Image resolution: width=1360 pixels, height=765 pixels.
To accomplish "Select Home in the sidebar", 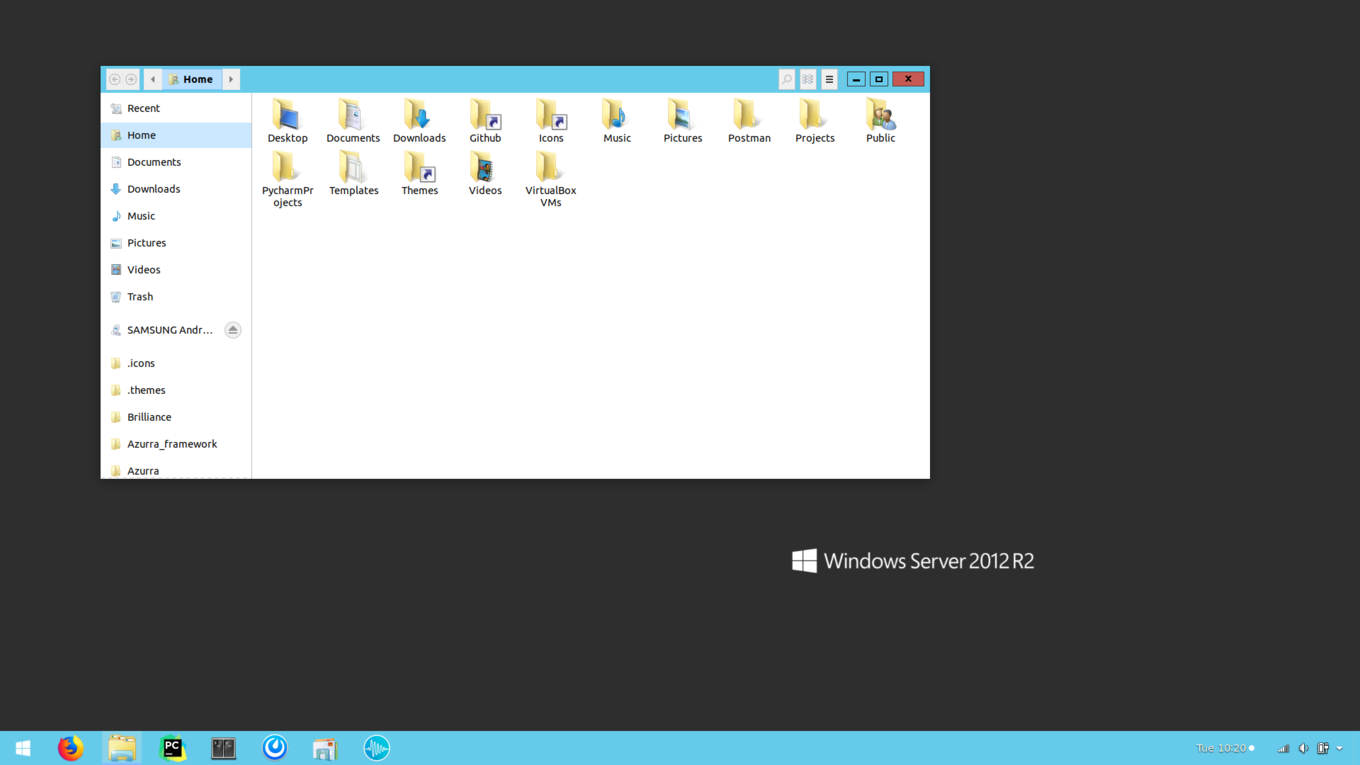I will (x=176, y=135).
